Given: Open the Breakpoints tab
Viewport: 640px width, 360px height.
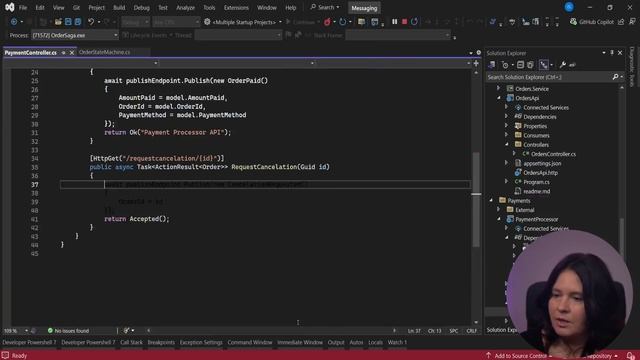Looking at the screenshot, I should click(161, 342).
